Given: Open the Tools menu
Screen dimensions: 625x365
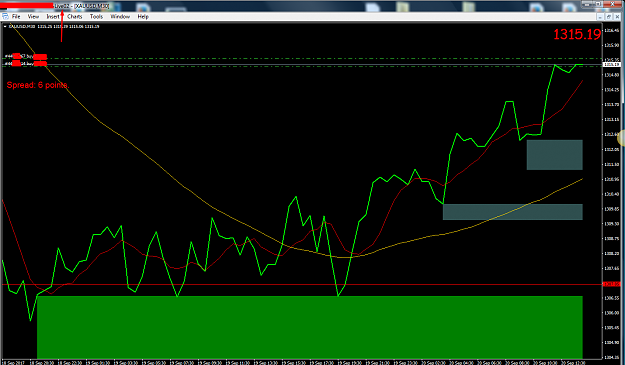Looking at the screenshot, I should coord(96,17).
